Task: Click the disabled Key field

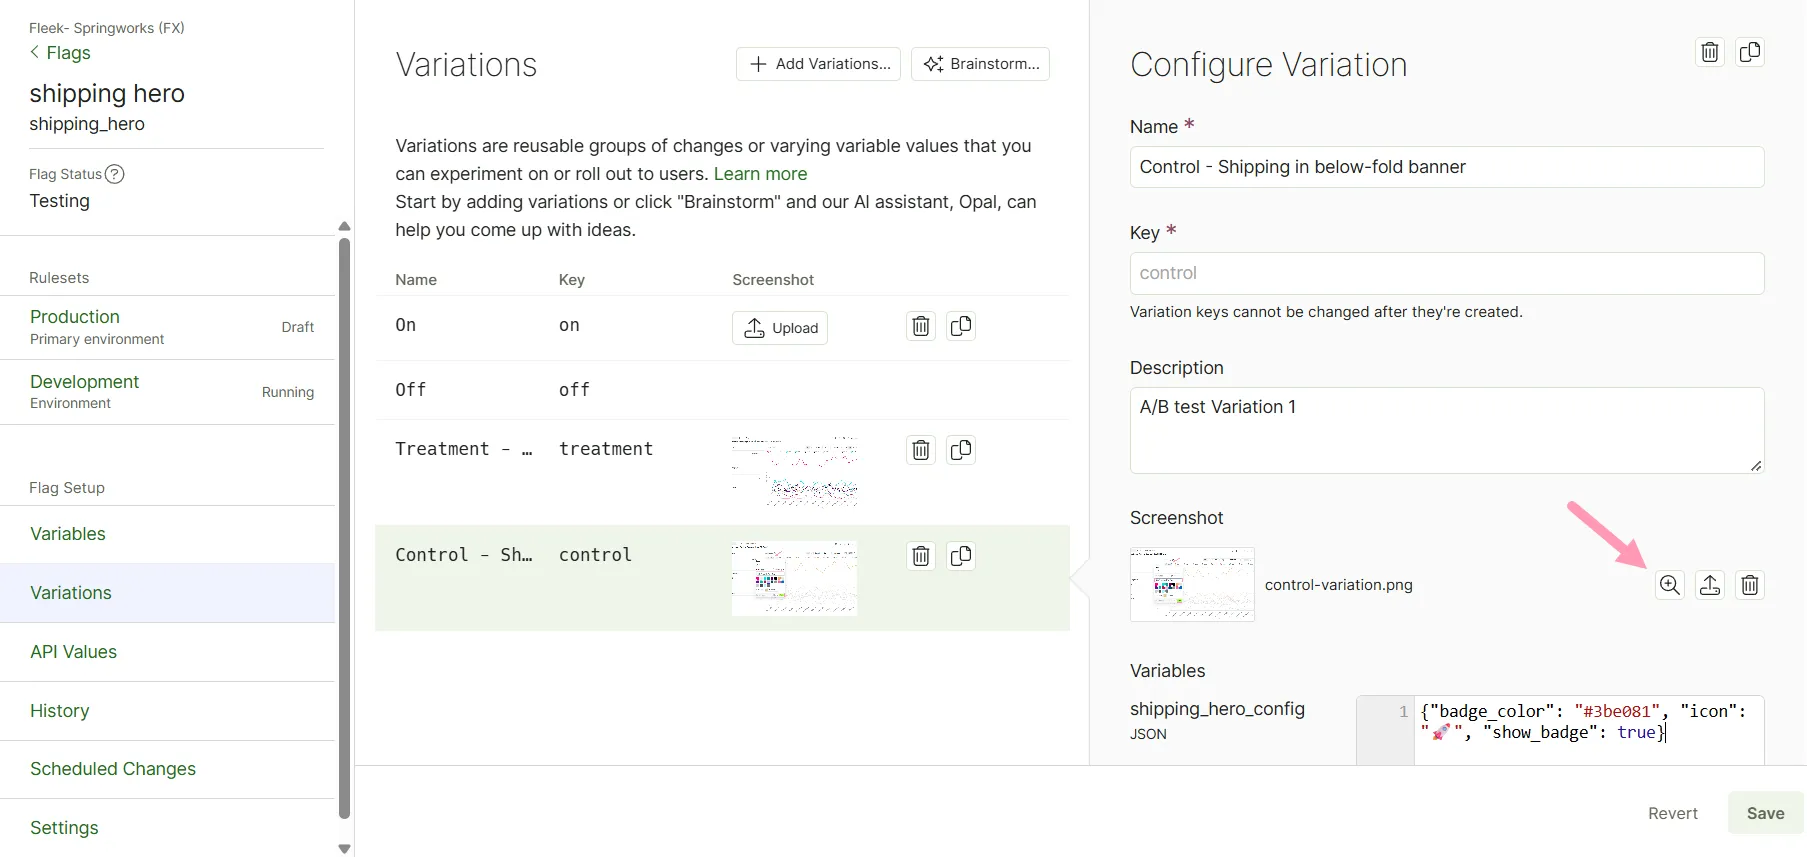Action: 1447,273
